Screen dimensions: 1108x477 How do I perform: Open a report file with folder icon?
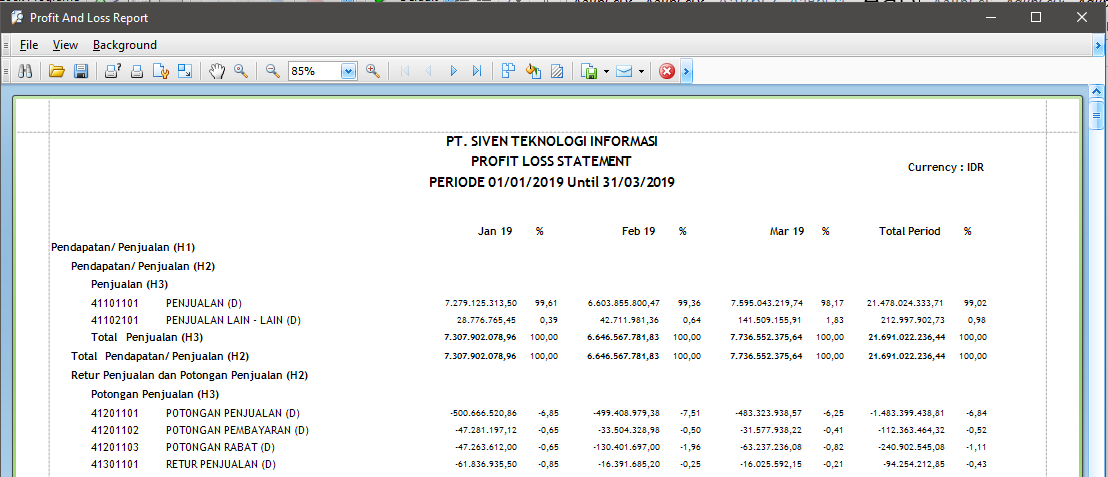point(57,71)
